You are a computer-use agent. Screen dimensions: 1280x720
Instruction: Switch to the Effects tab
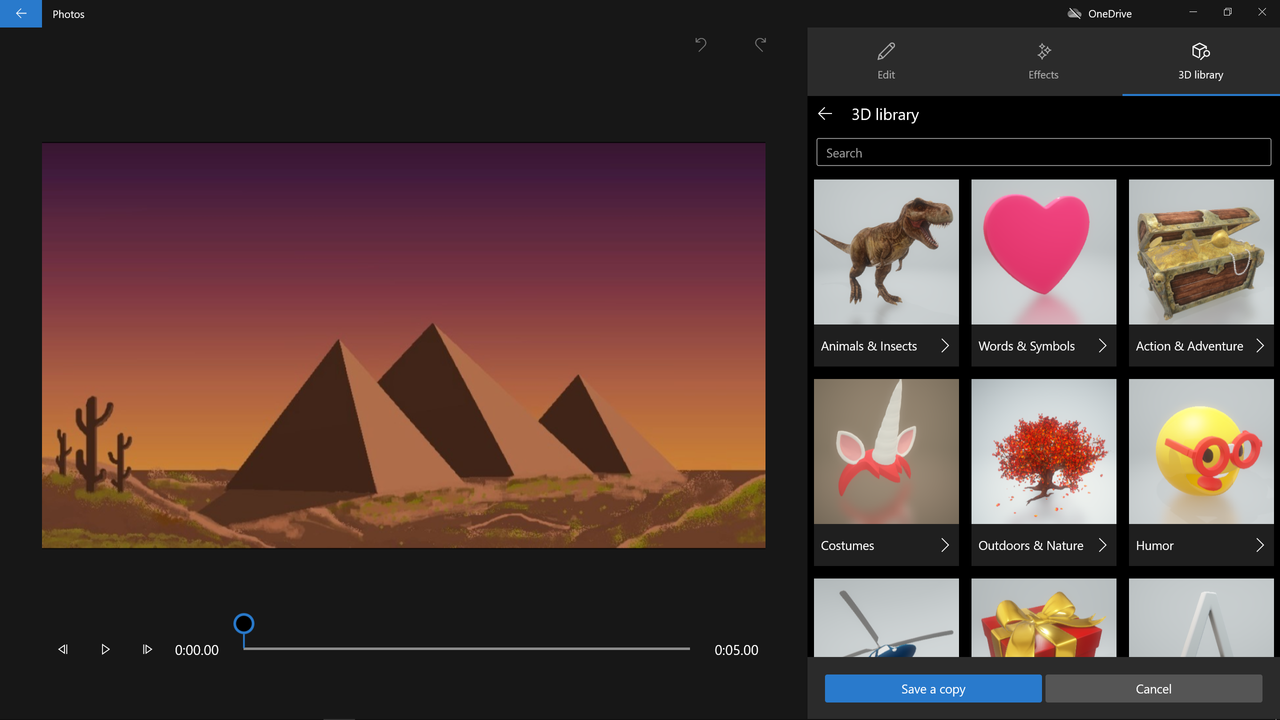click(x=1043, y=61)
